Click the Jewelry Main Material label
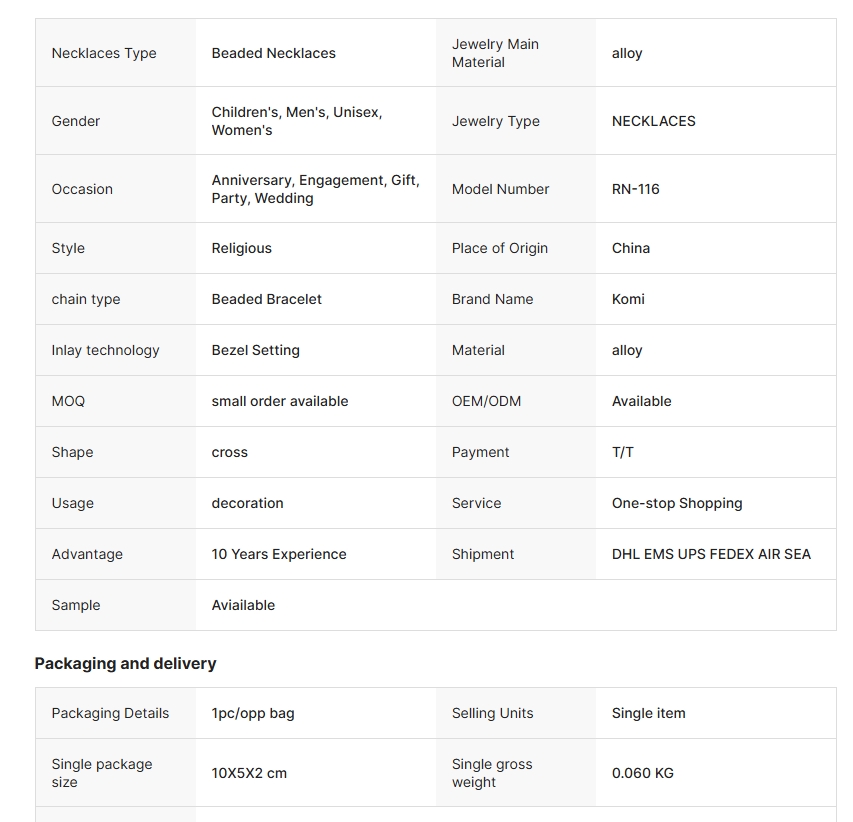The height and width of the screenshot is (822, 853). point(495,53)
